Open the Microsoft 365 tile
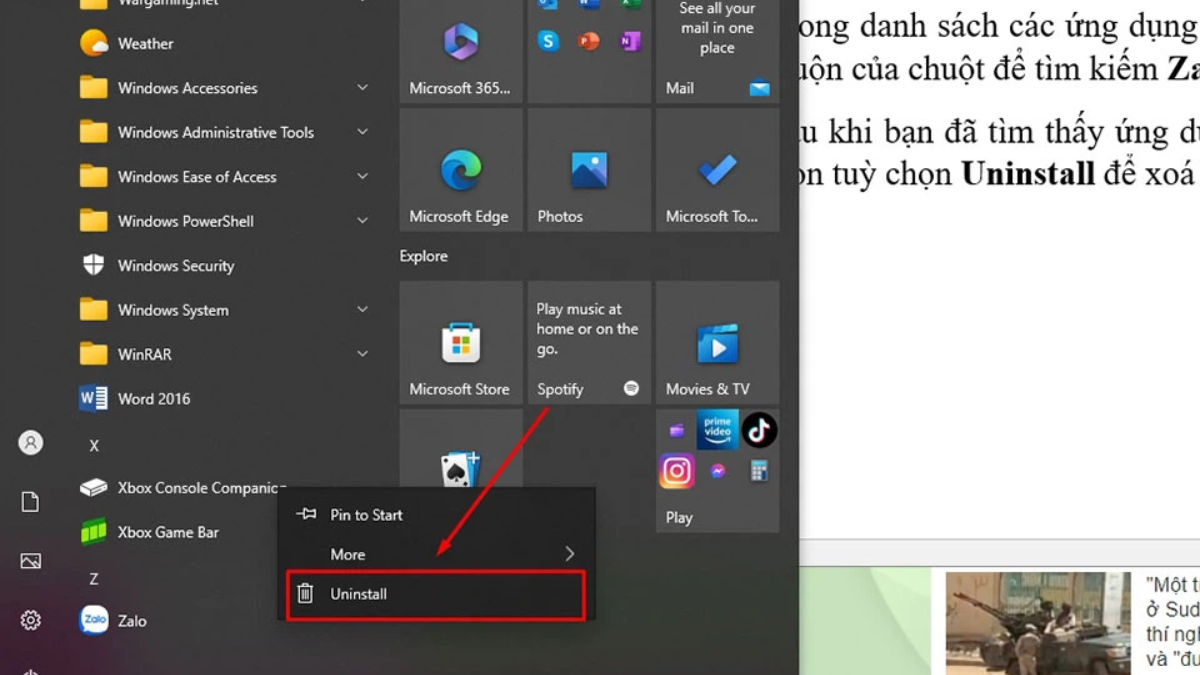 coord(460,51)
